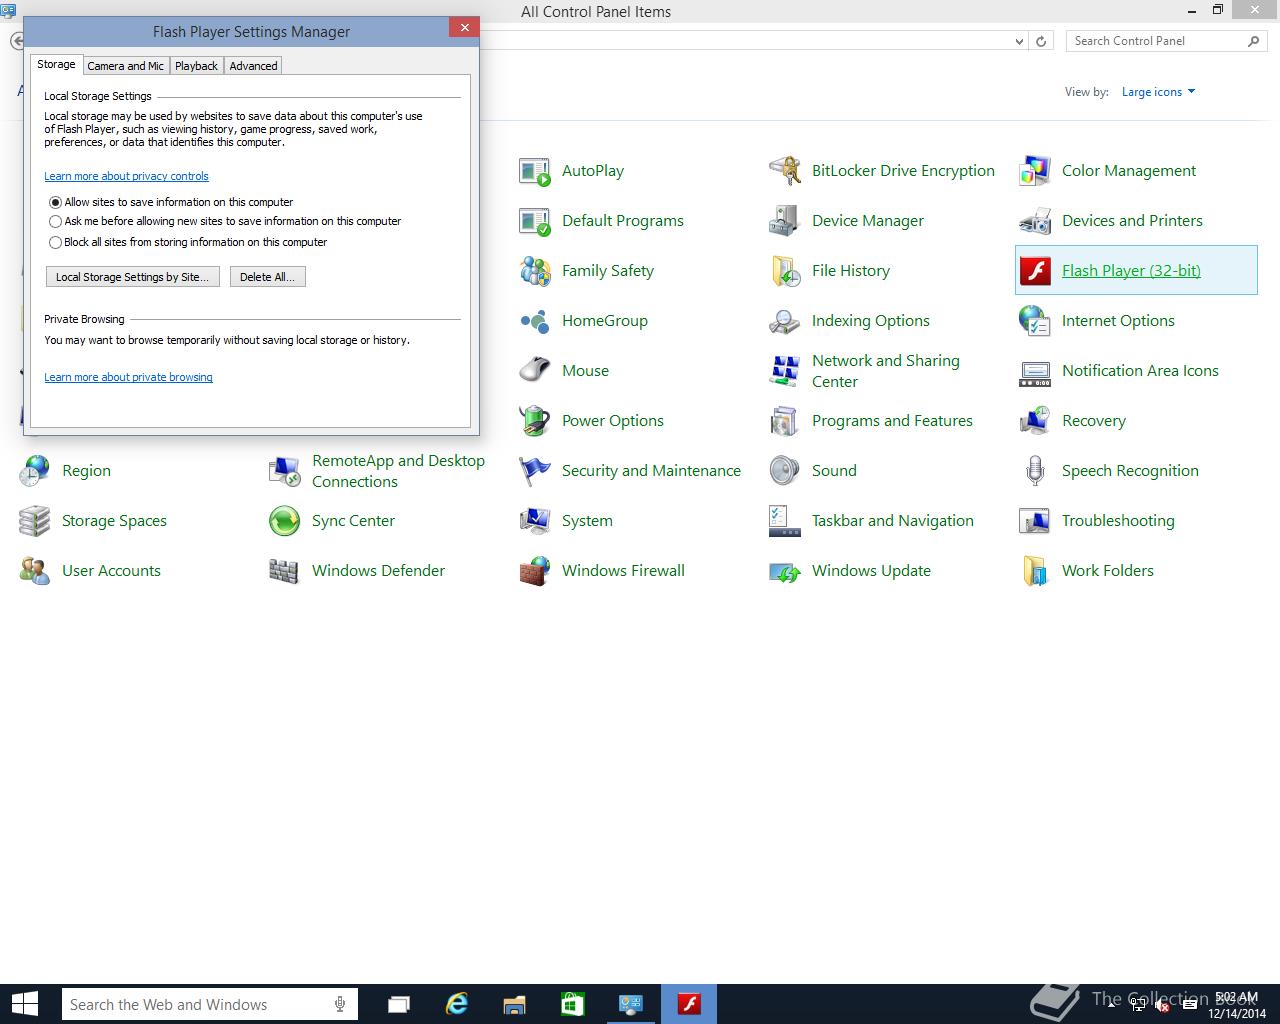Open Network and Sharing Center icon
The image size is (1280, 1024).
click(785, 371)
